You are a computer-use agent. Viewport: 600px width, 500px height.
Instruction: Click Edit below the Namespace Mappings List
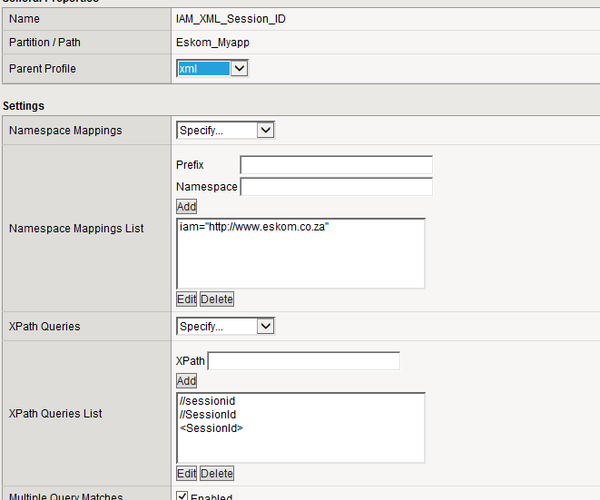coord(186,299)
